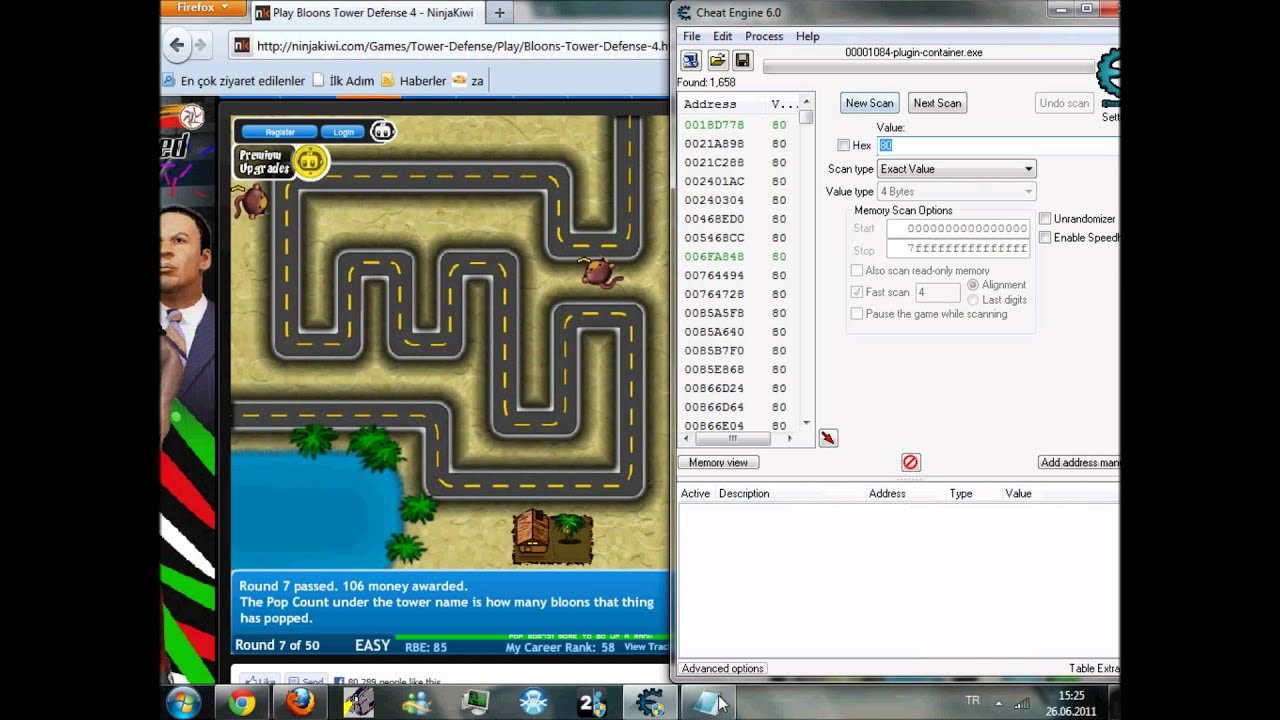Click the New Scan button
This screenshot has width=1280, height=720.
(869, 103)
